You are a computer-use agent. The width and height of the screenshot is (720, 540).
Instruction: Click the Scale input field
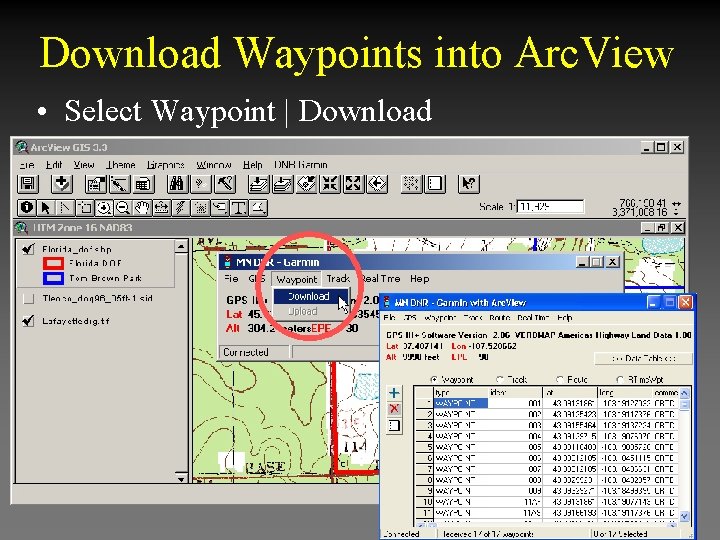(x=550, y=207)
